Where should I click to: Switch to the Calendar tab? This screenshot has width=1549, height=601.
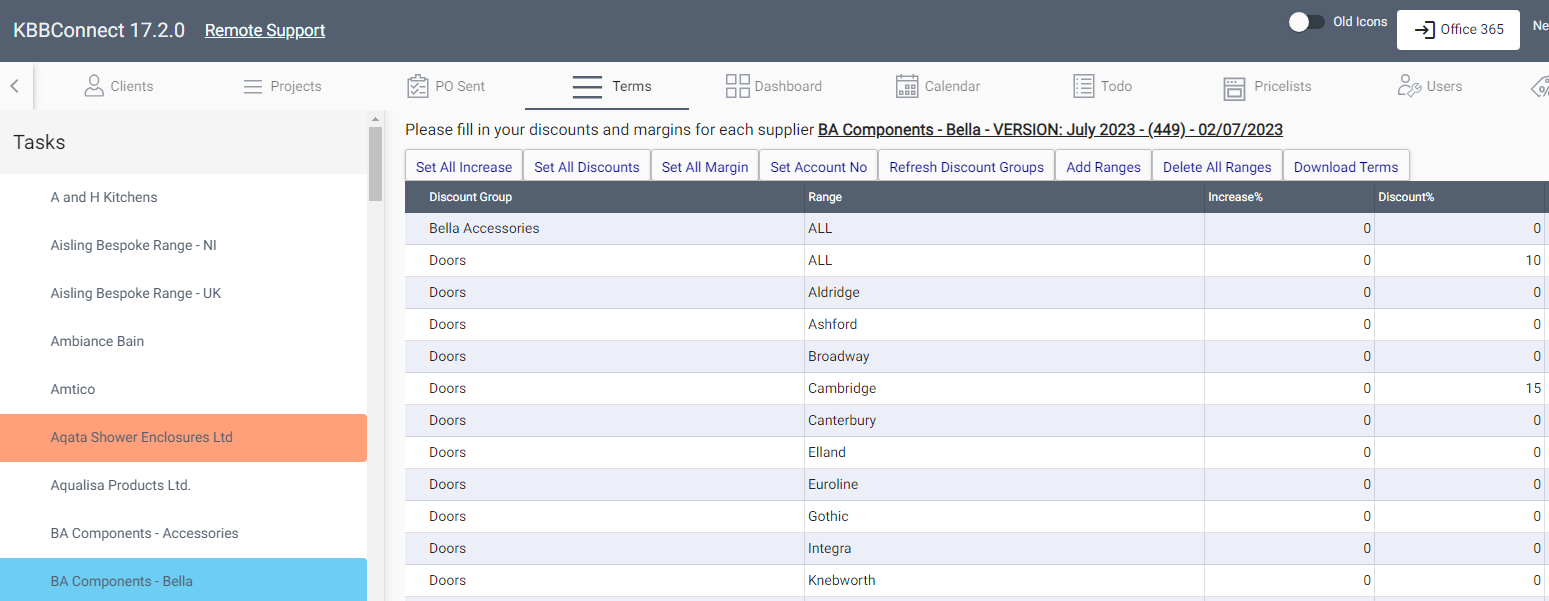click(x=938, y=86)
